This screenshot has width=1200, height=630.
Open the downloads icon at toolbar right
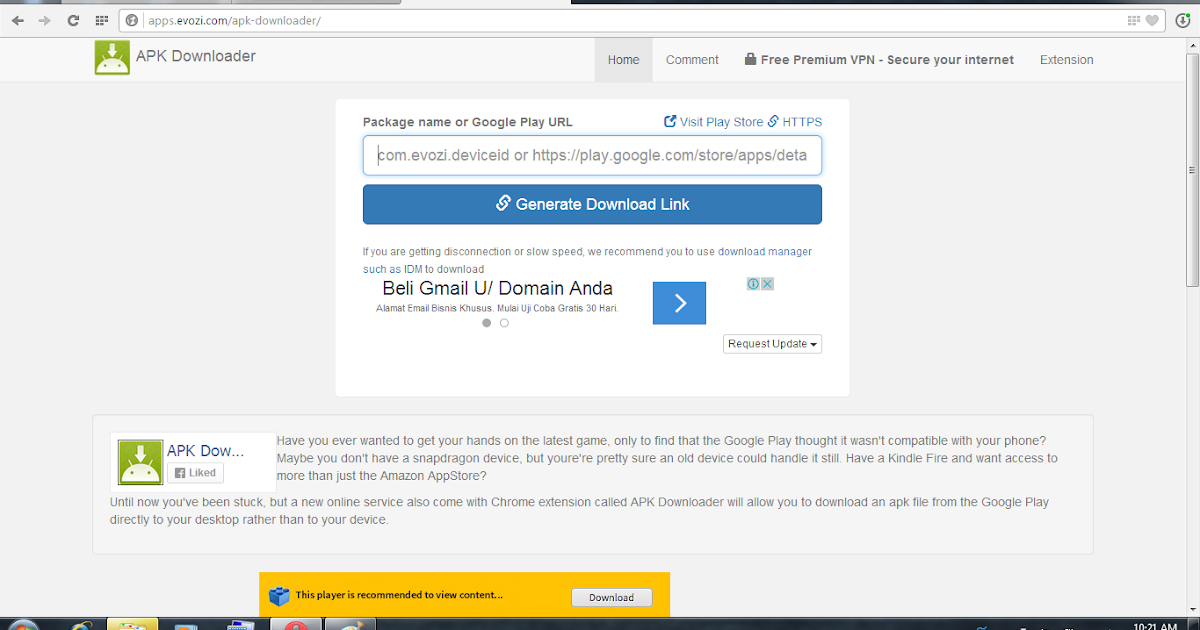1183,20
